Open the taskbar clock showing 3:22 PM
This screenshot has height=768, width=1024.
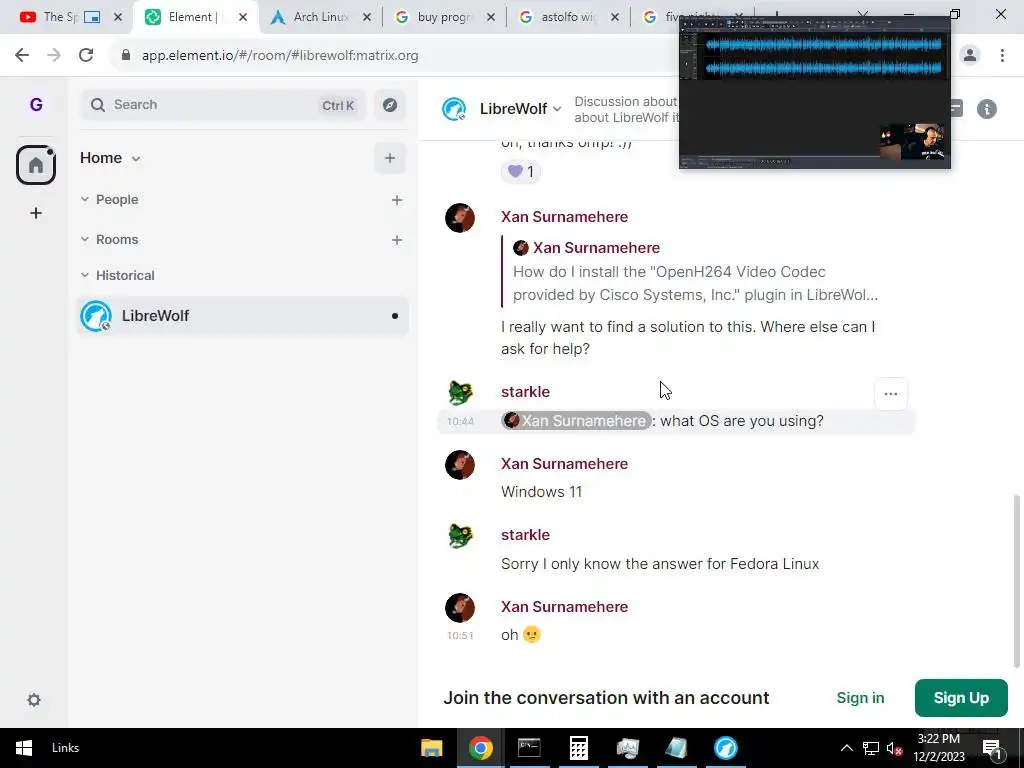(938, 748)
